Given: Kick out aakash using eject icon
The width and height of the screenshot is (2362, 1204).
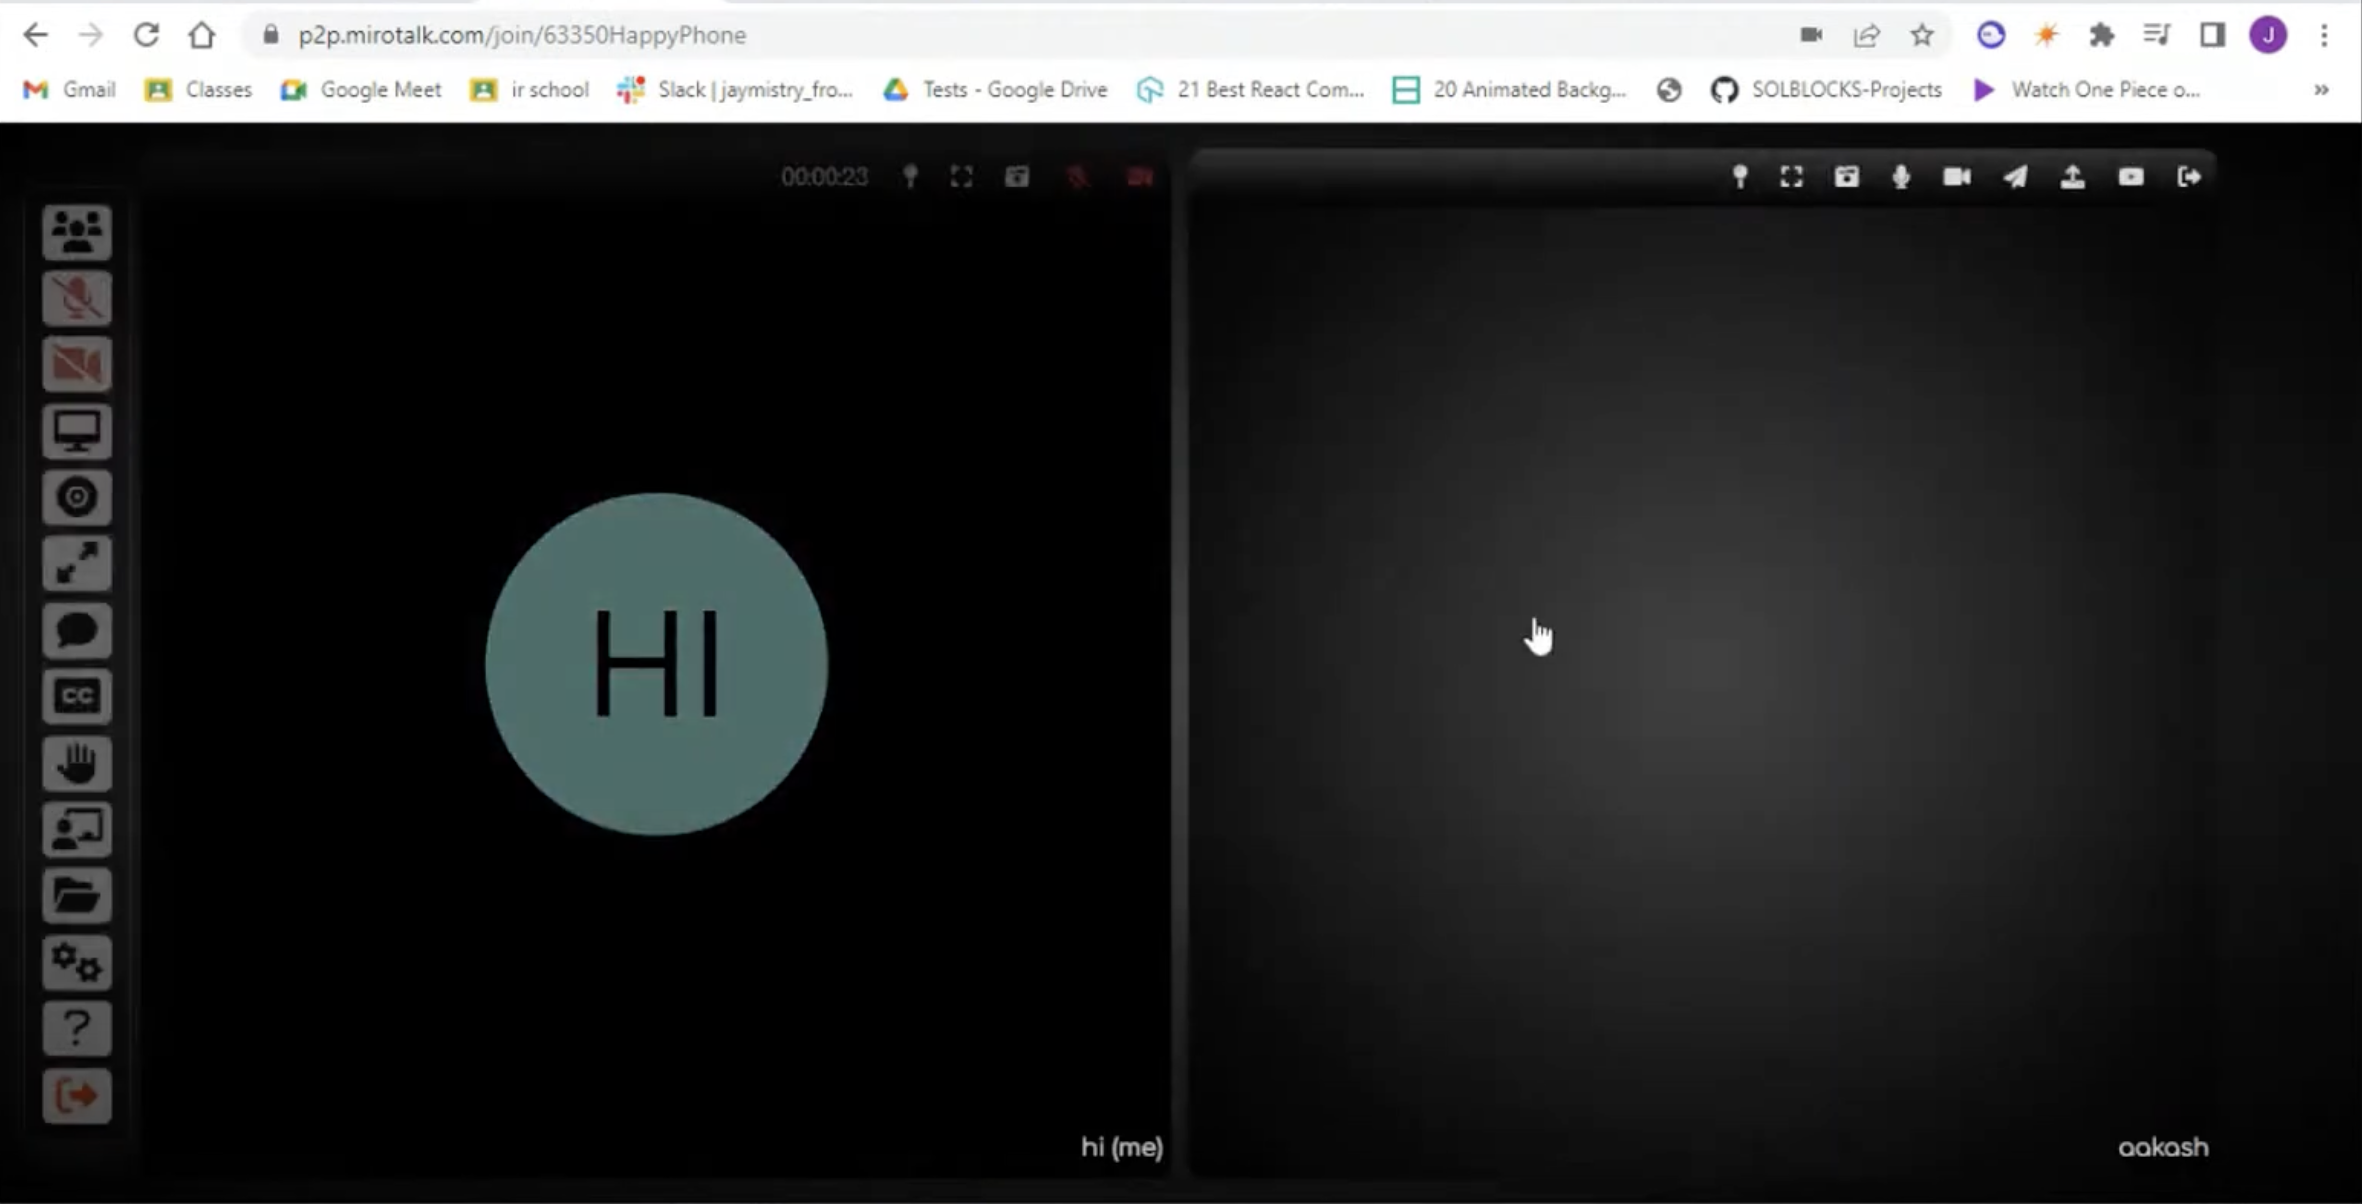Looking at the screenshot, I should 2188,177.
